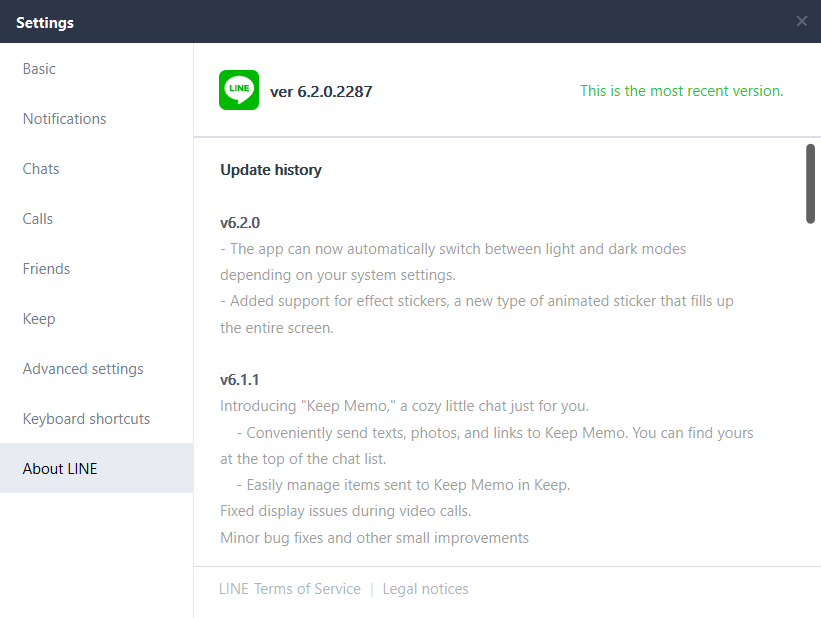Click the 'most recent version' status text
Image resolution: width=821 pixels, height=618 pixels.
[681, 91]
